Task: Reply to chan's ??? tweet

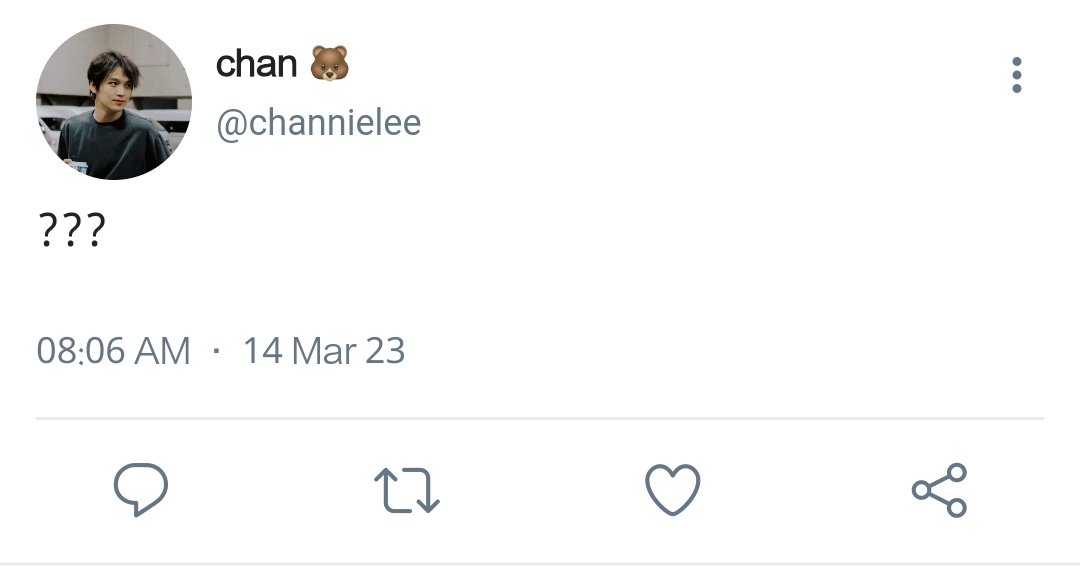Action: tap(141, 490)
